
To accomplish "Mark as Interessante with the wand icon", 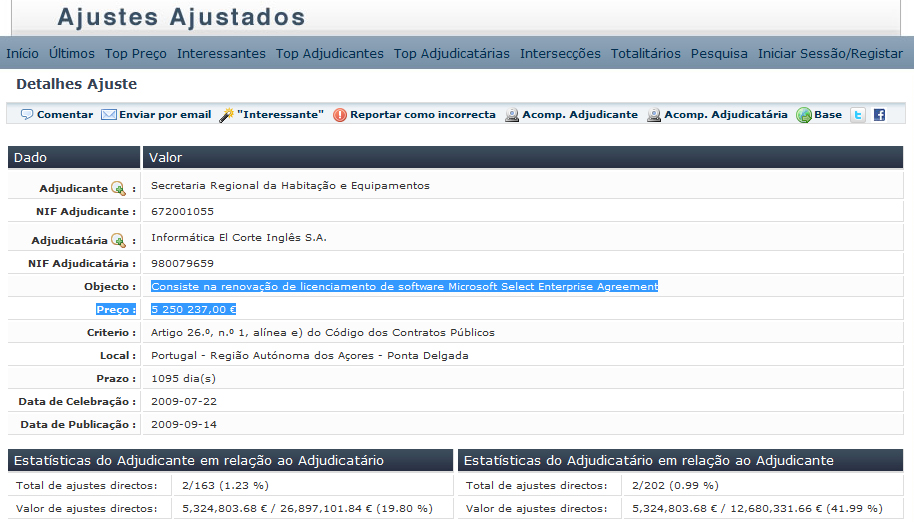I will click(x=227, y=115).
